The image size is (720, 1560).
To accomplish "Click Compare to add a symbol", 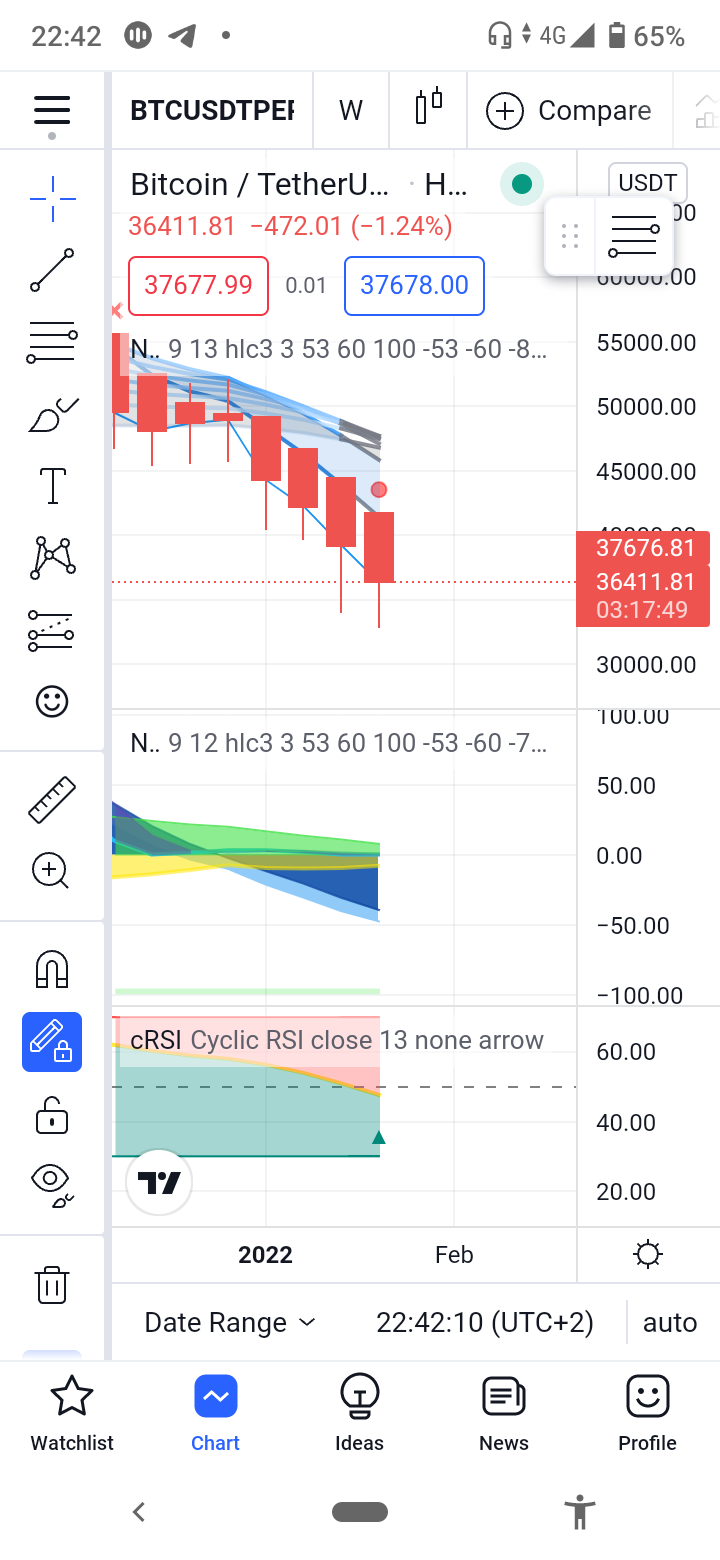I will point(568,110).
